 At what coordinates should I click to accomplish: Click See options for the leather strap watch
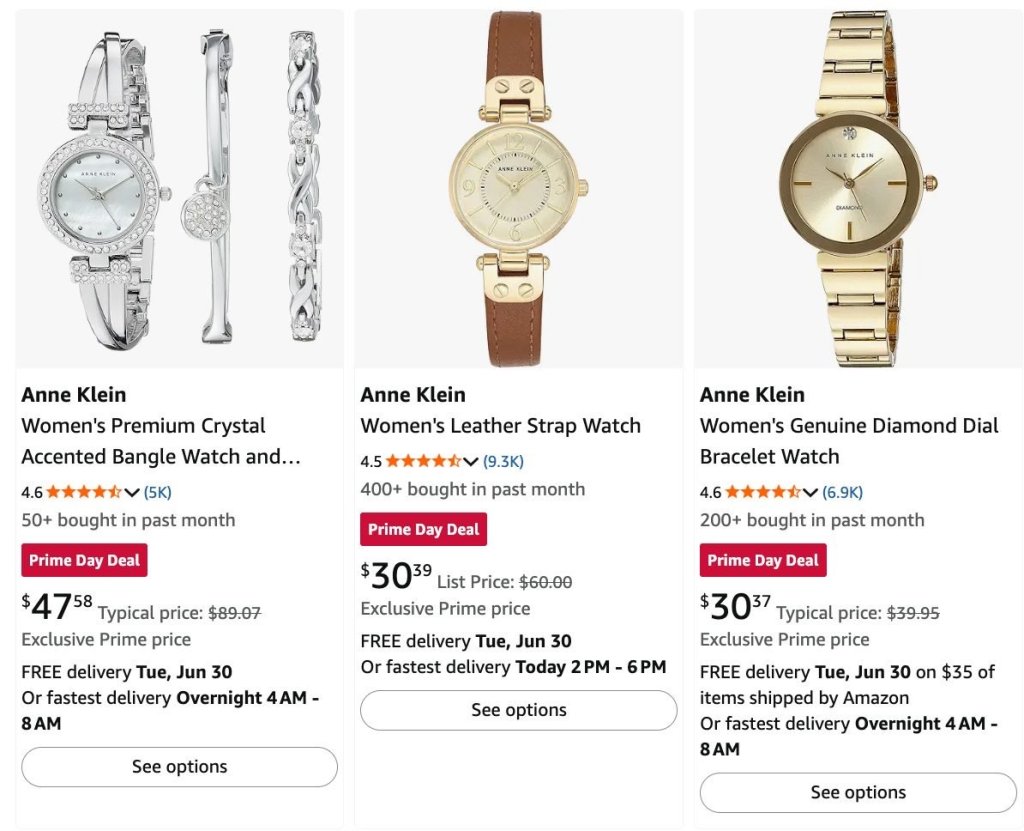coord(519,710)
